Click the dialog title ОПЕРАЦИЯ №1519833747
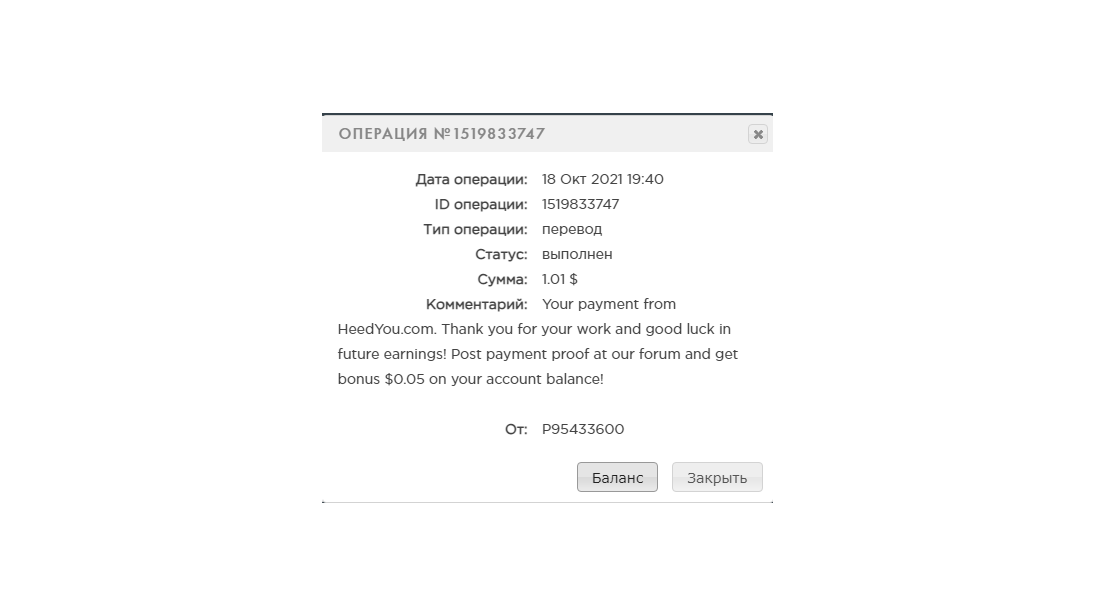 (442, 134)
